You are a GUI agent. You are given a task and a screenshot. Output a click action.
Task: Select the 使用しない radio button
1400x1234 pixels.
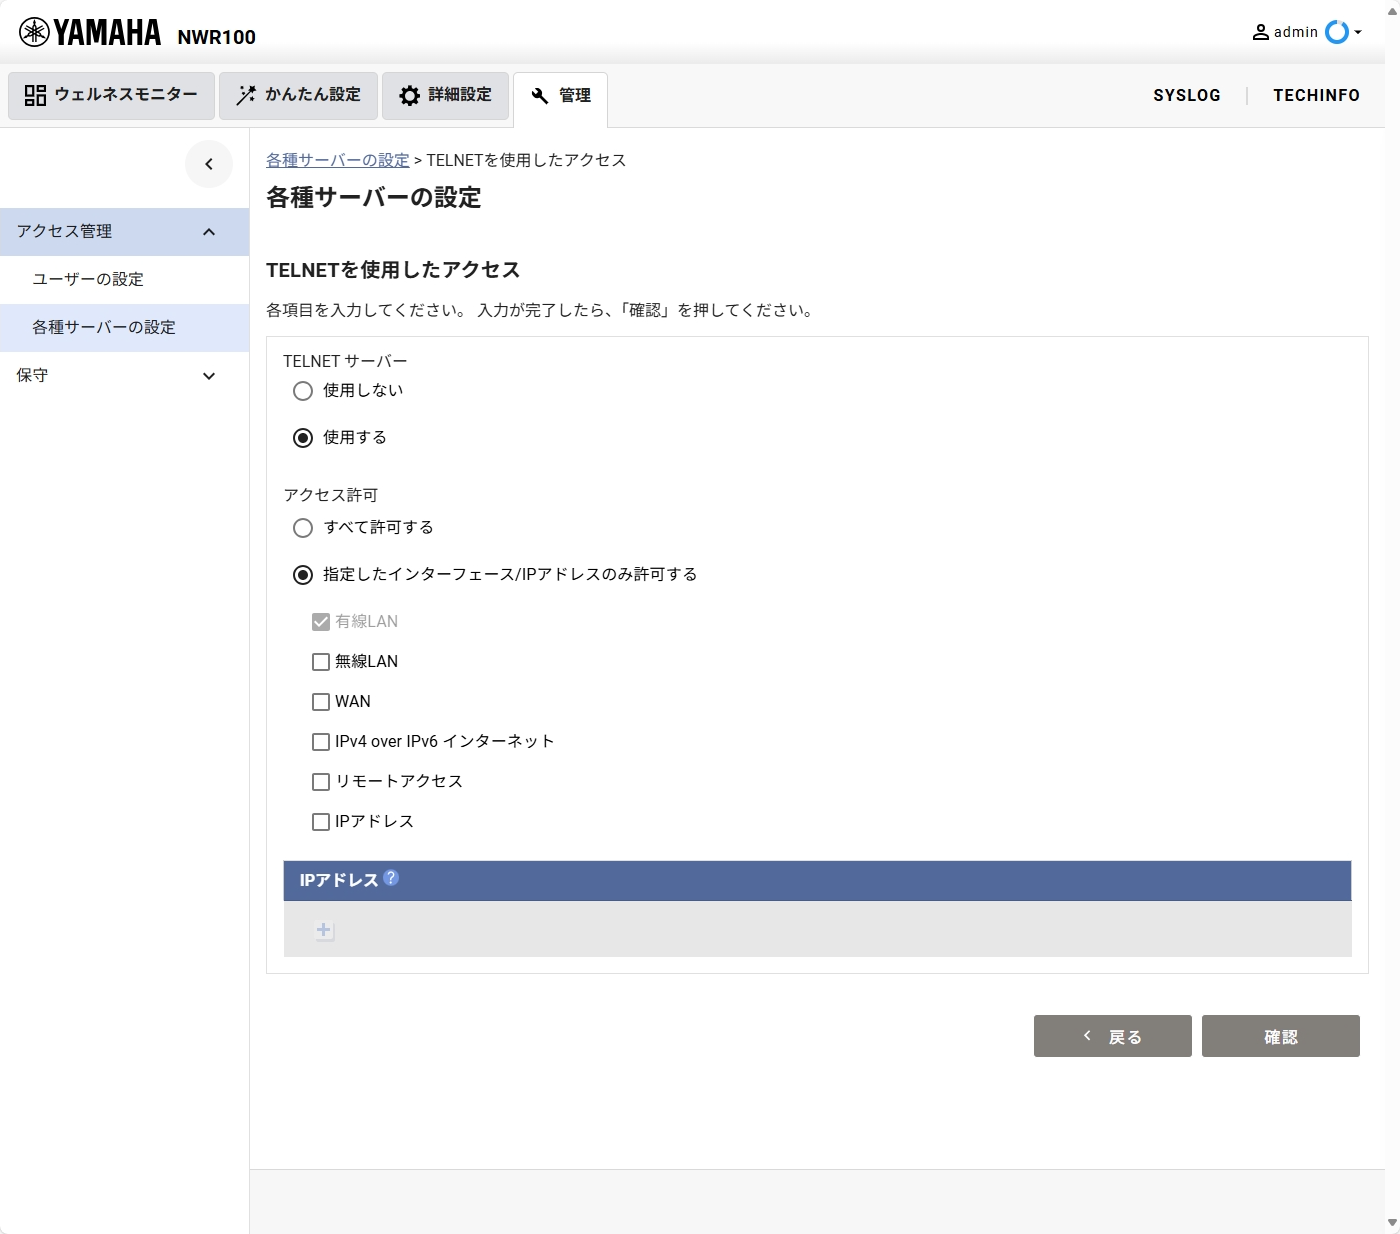click(303, 391)
